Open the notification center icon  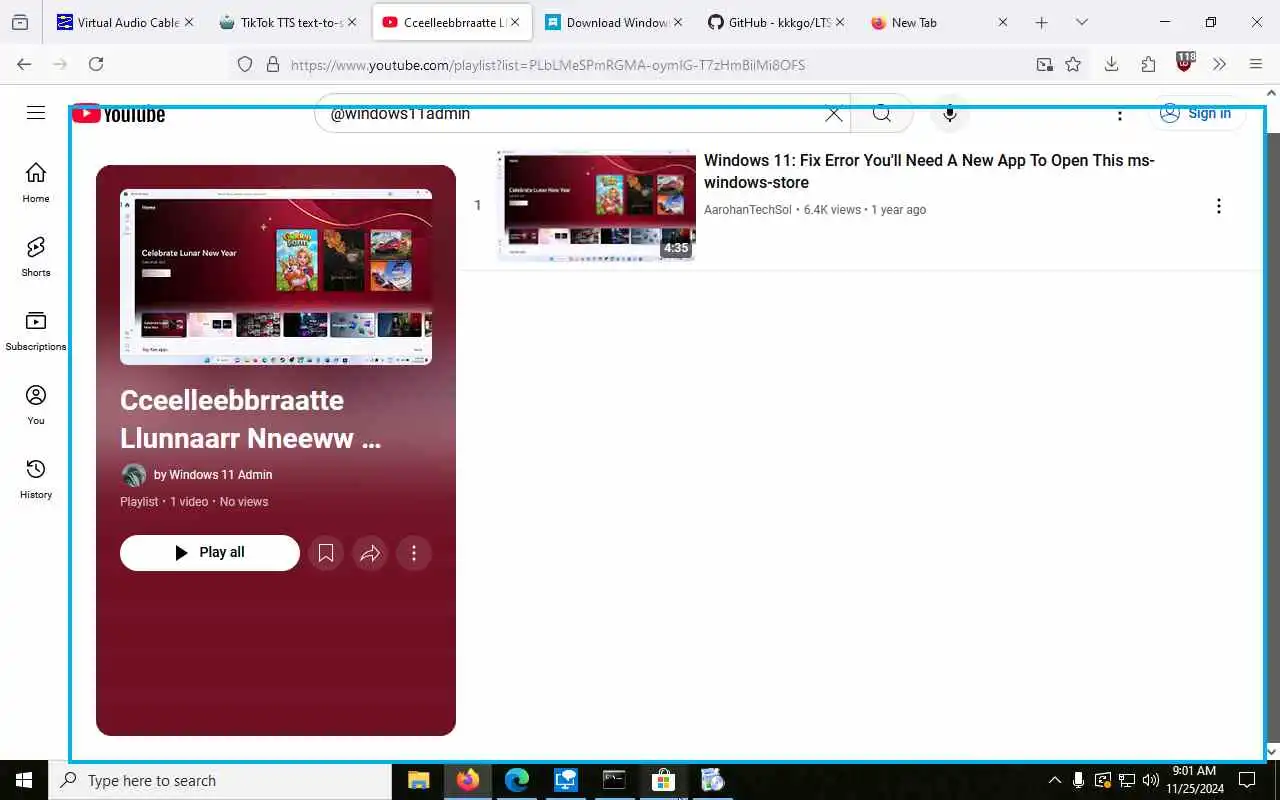(1247, 780)
